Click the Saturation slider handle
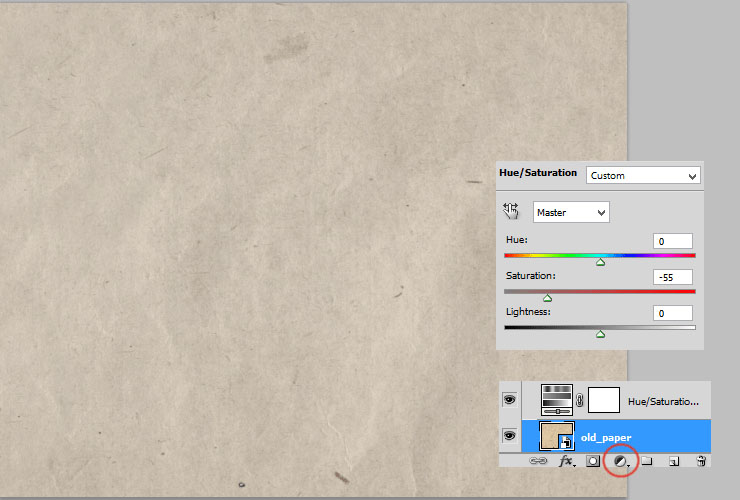Image resolution: width=740 pixels, height=500 pixels. 547,297
